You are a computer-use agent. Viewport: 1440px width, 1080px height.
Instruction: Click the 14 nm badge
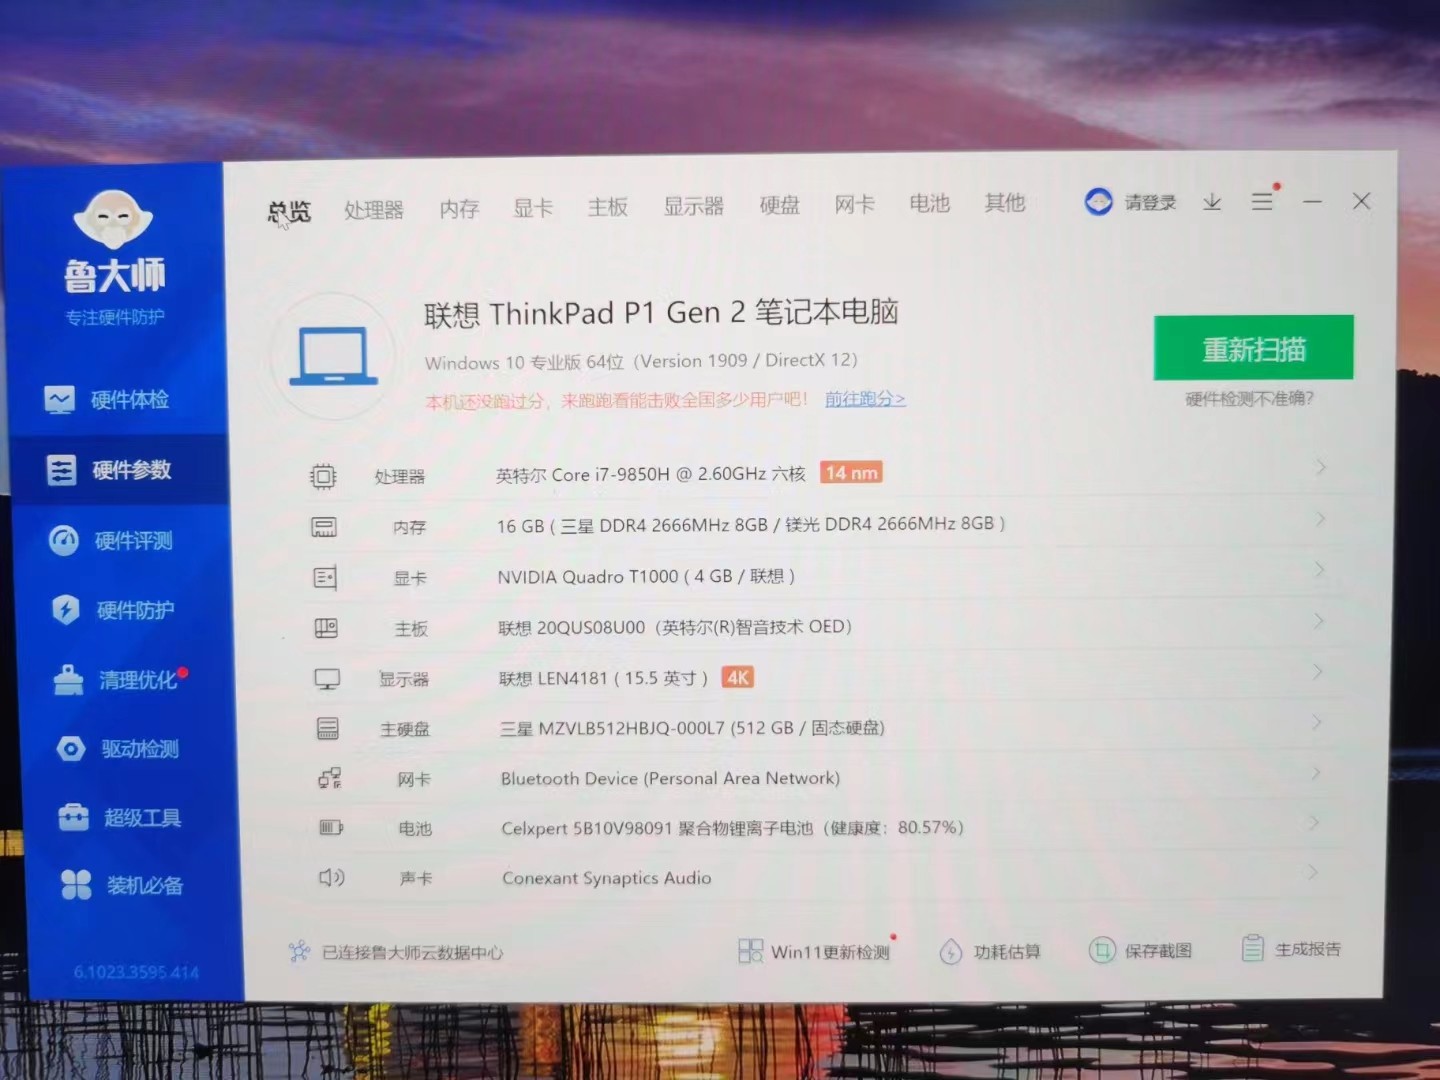(851, 472)
